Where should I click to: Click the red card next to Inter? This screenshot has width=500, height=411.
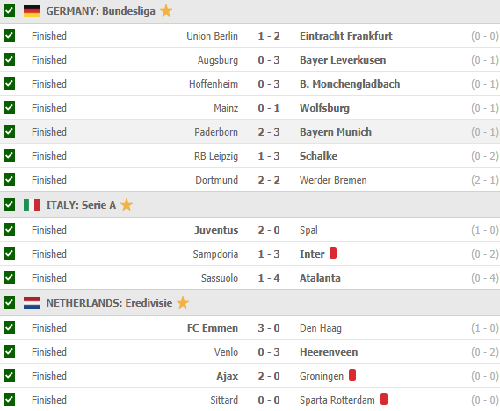coord(333,253)
